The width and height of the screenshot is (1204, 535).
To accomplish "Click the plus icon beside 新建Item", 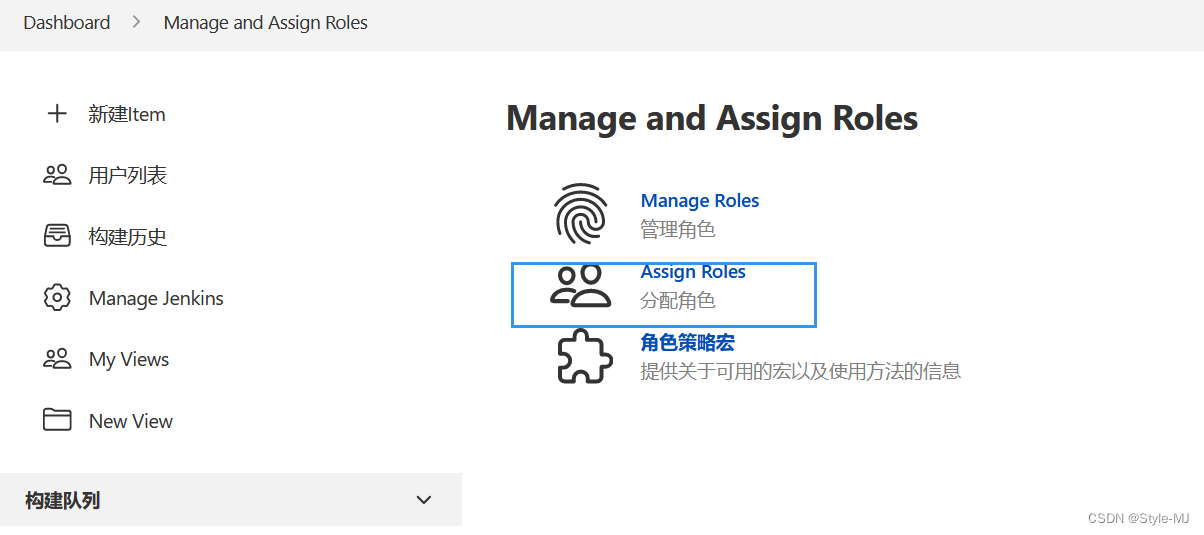I will click(57, 114).
